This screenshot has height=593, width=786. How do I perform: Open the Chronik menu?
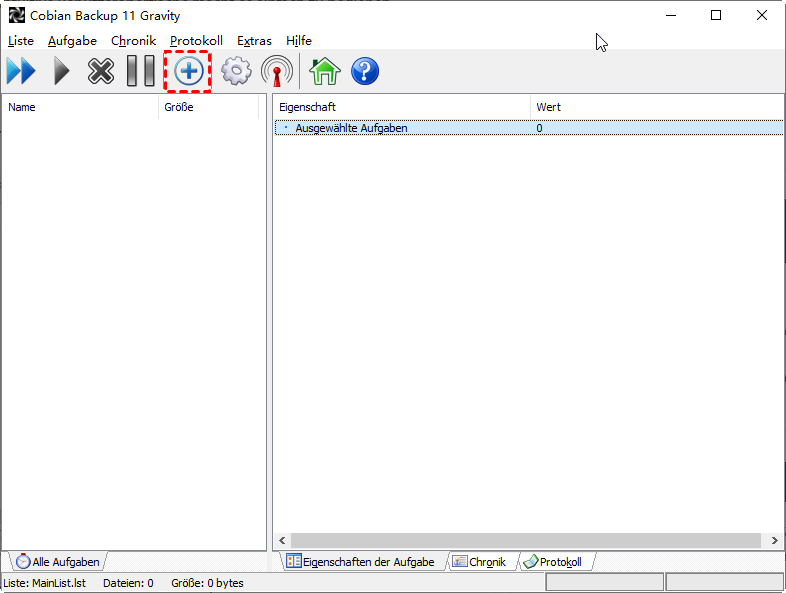pyautogui.click(x=133, y=41)
